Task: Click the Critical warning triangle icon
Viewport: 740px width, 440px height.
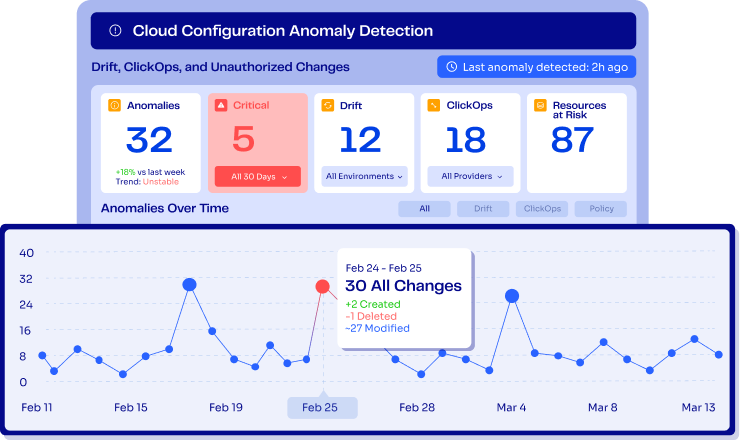Action: [x=221, y=105]
